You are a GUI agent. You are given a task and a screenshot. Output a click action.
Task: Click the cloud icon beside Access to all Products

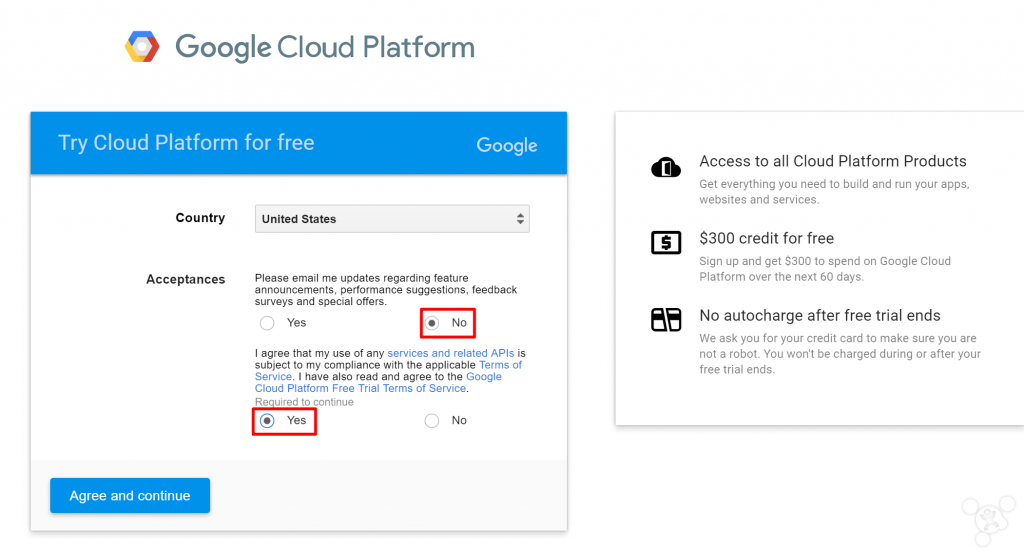665,167
